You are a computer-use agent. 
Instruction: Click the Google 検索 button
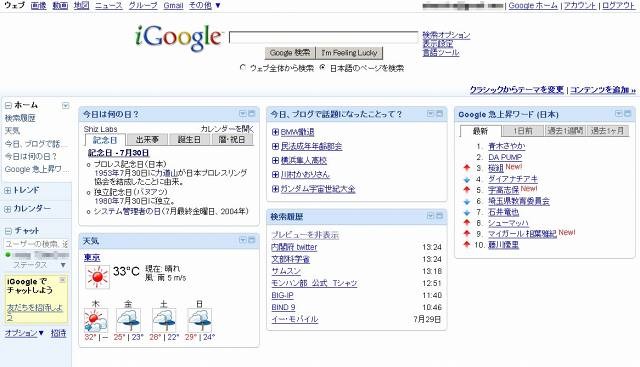coord(290,53)
